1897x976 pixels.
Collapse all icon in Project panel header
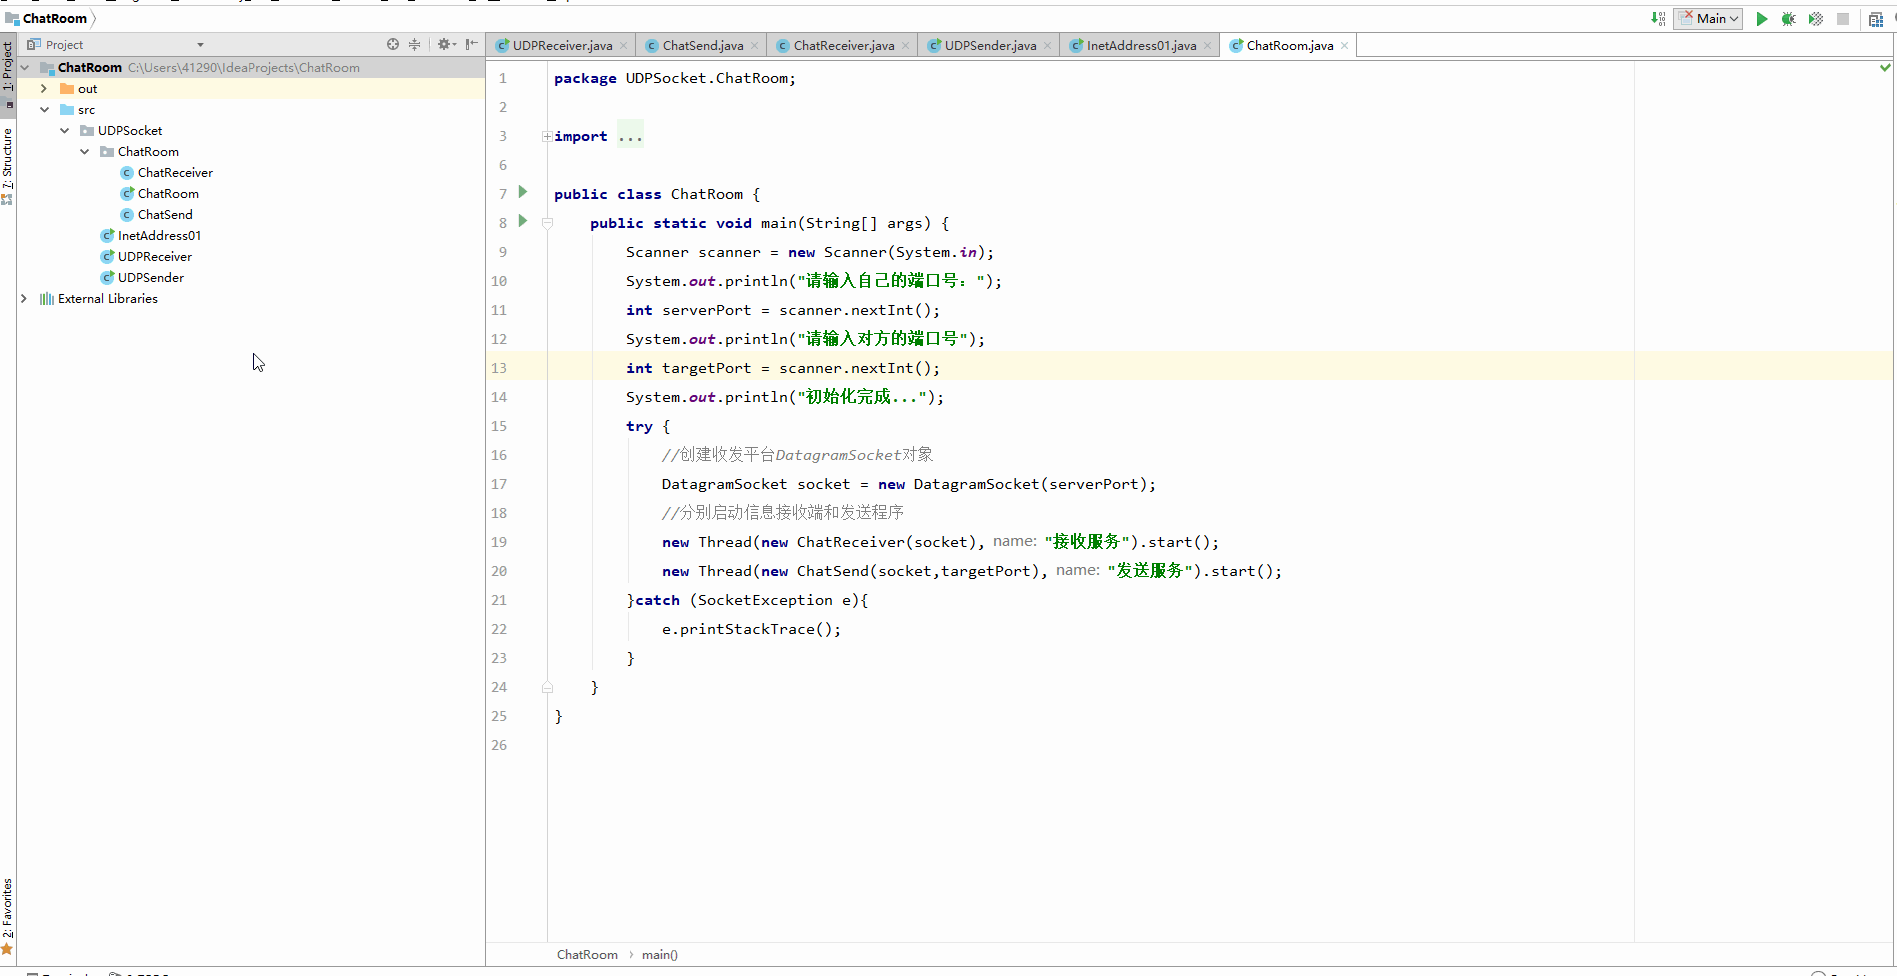coord(415,44)
